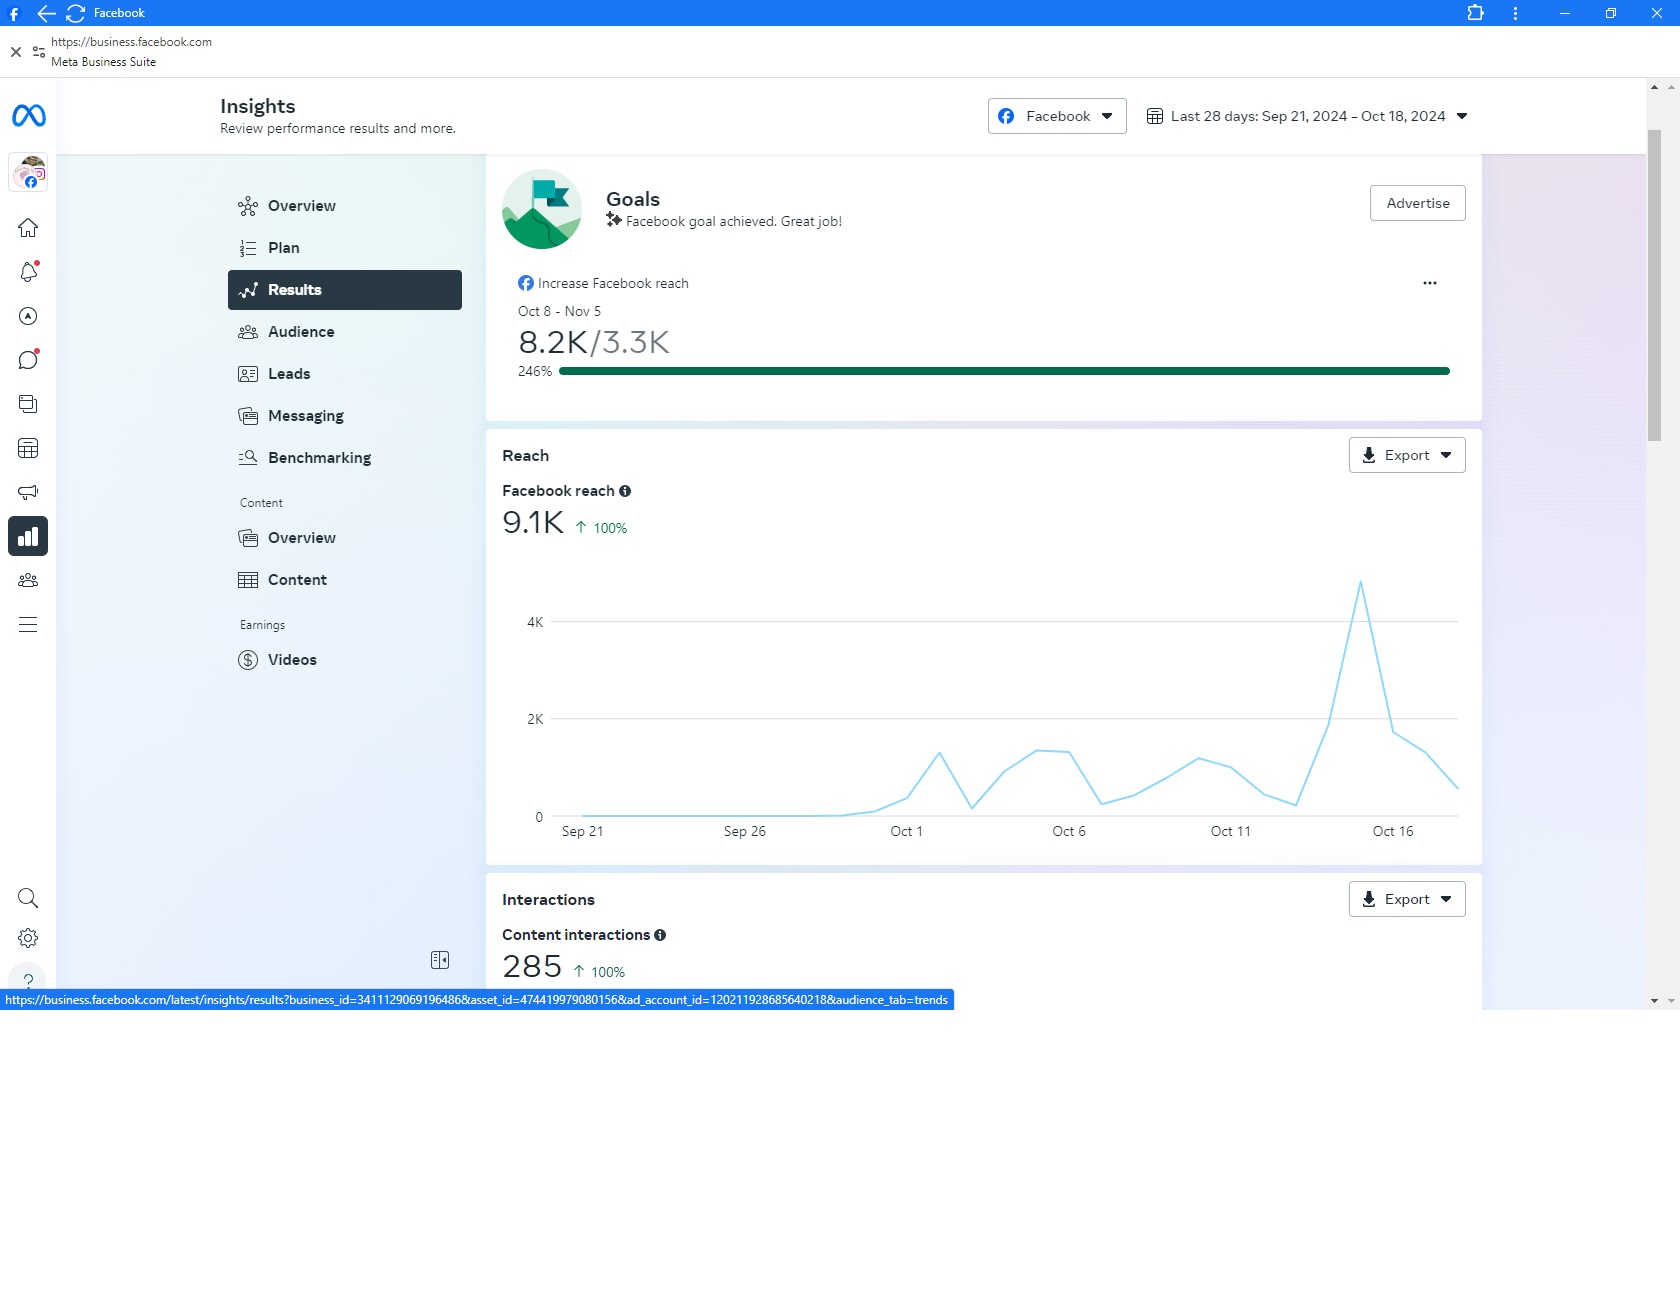Open Videos under Earnings
Image resolution: width=1680 pixels, height=1302 pixels.
pyautogui.click(x=345, y=660)
